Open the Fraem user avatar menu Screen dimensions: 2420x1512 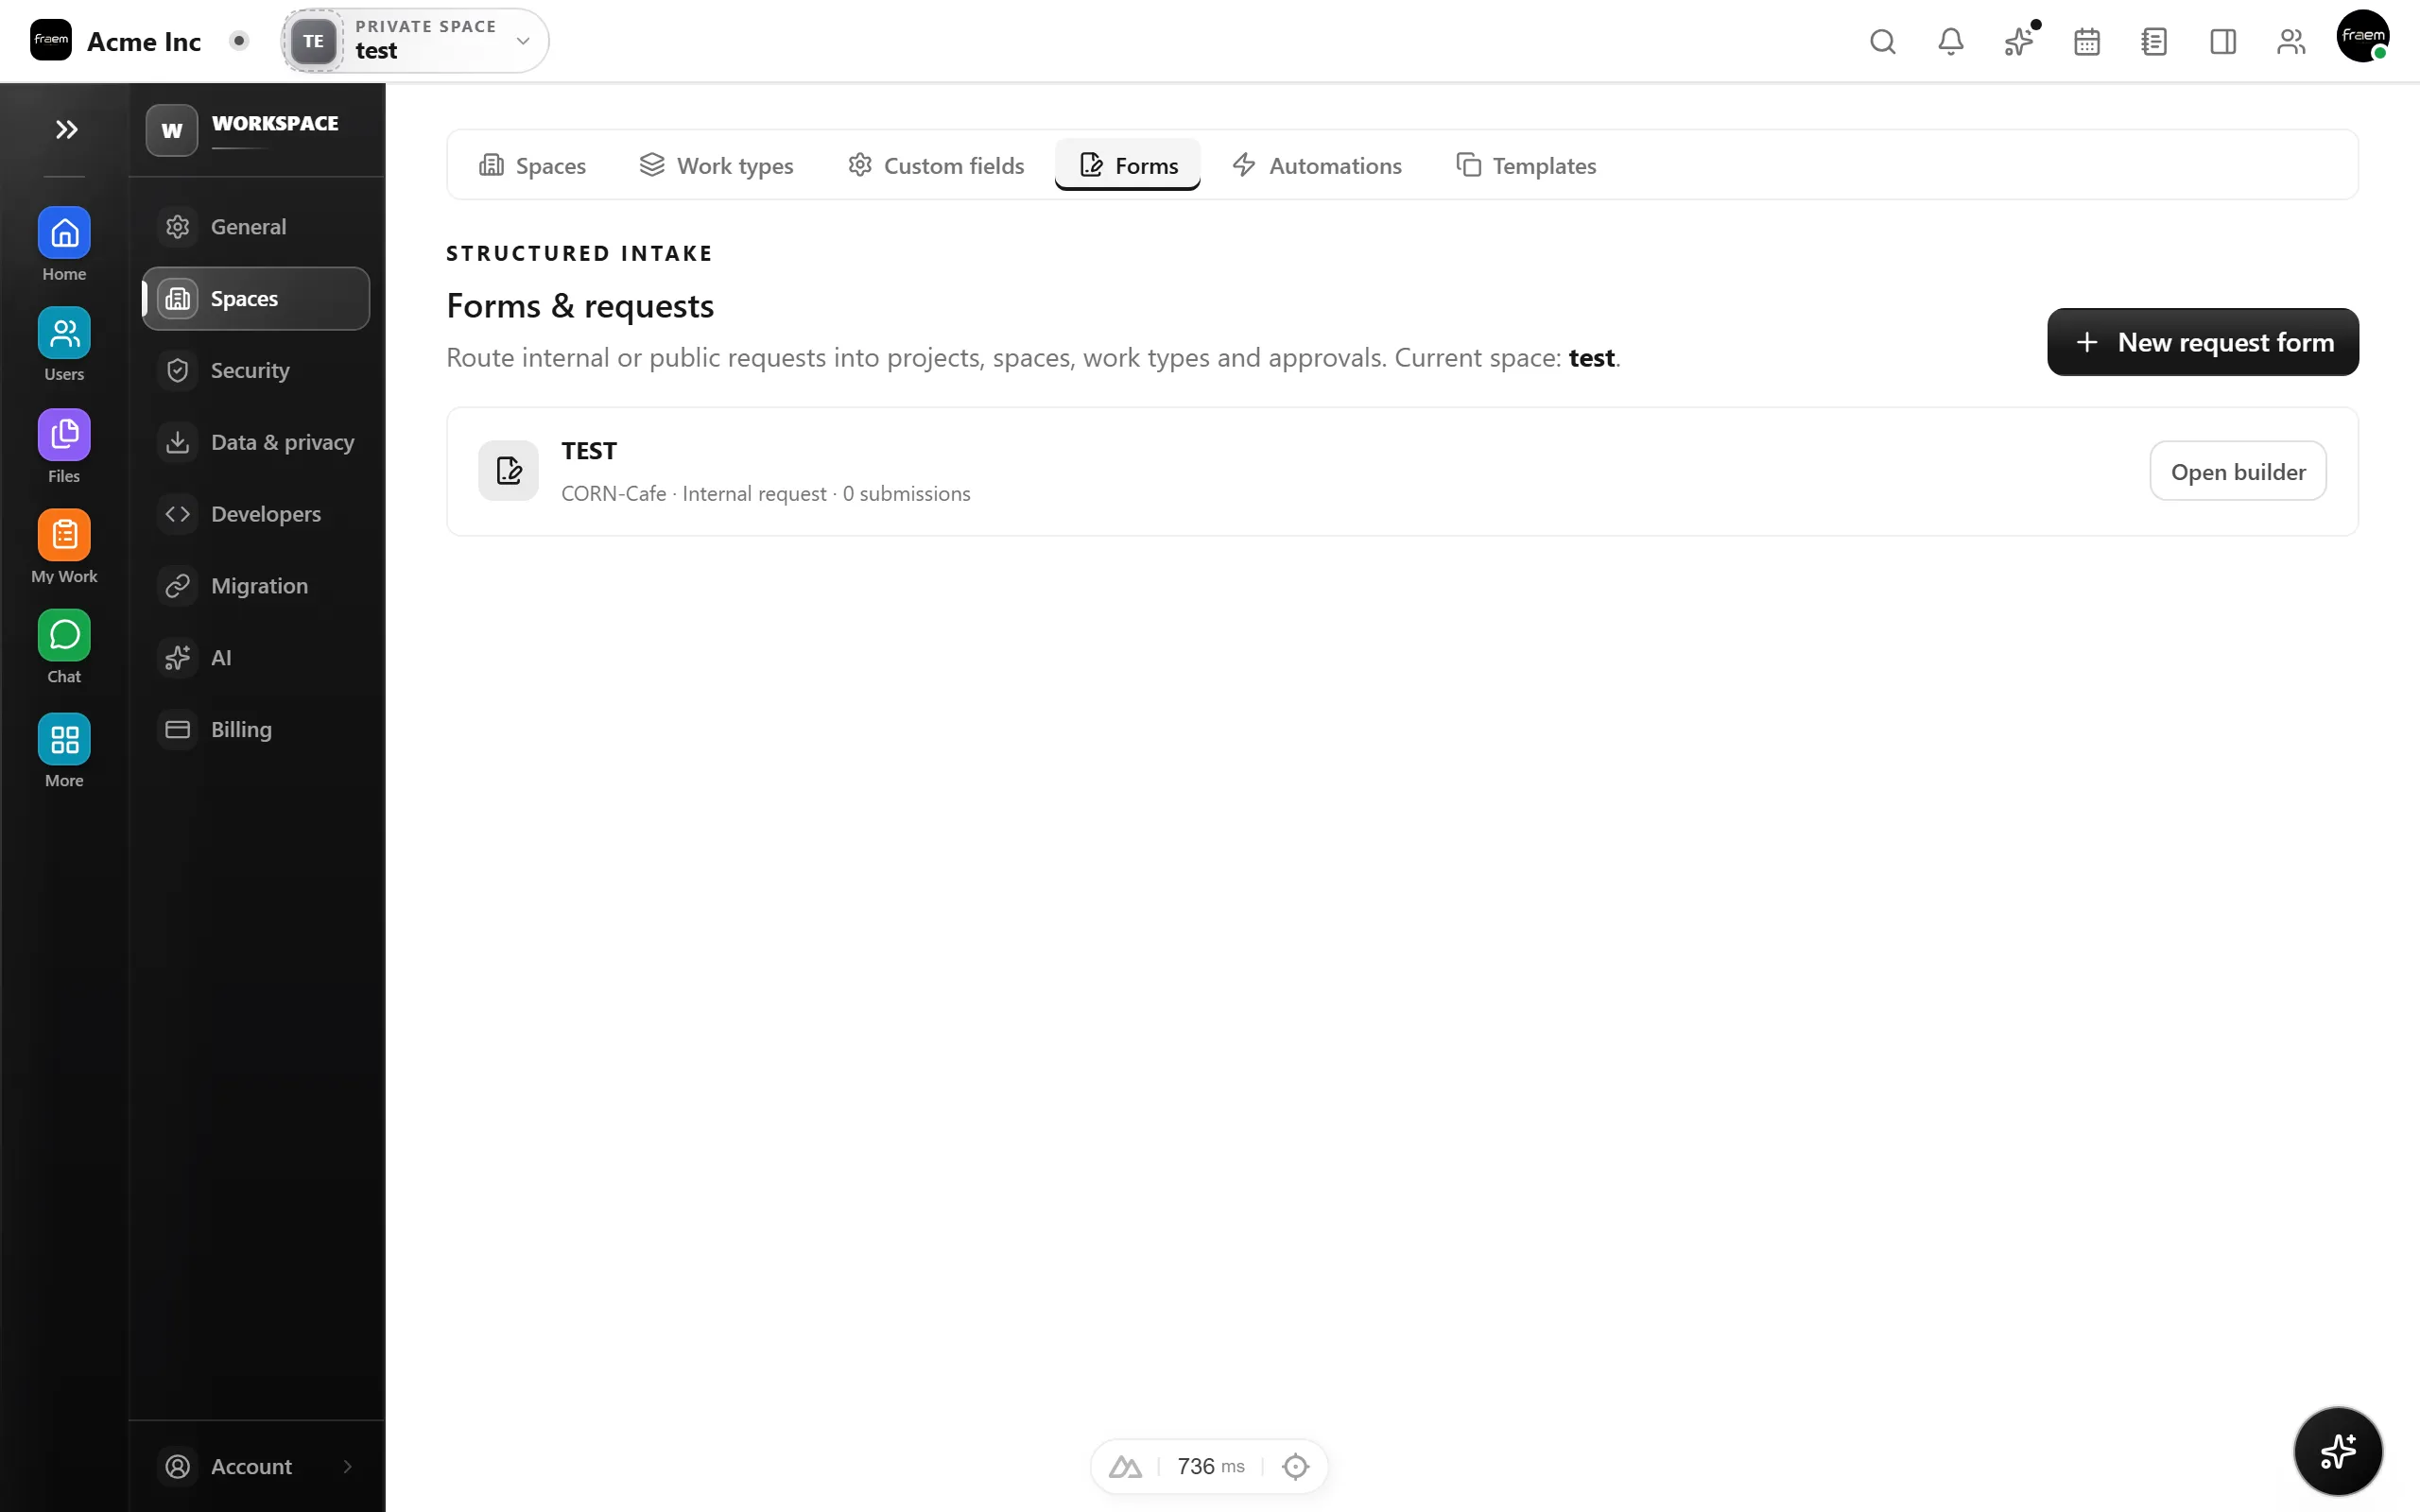click(x=2362, y=36)
